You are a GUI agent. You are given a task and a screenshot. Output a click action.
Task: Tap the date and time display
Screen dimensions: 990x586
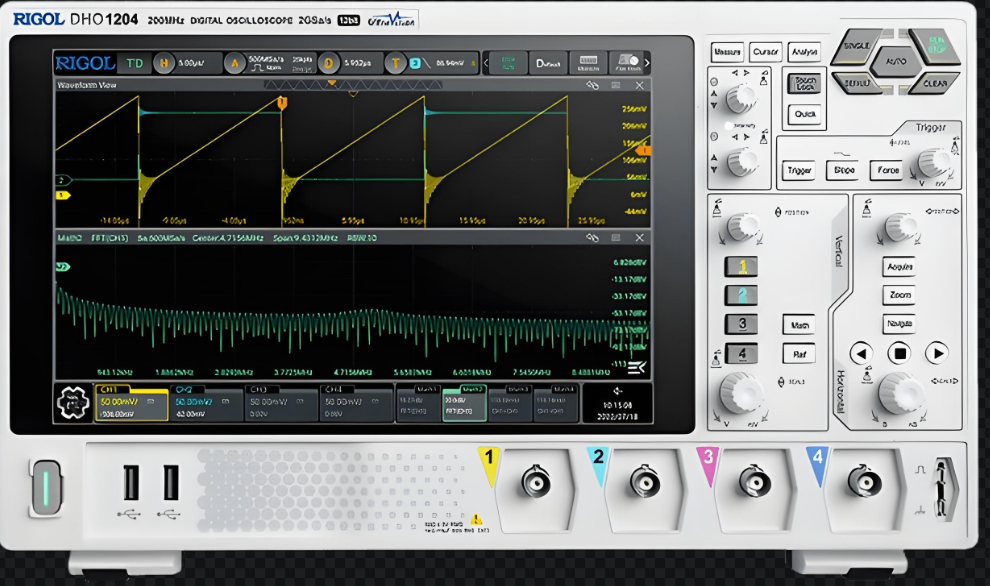pos(617,411)
